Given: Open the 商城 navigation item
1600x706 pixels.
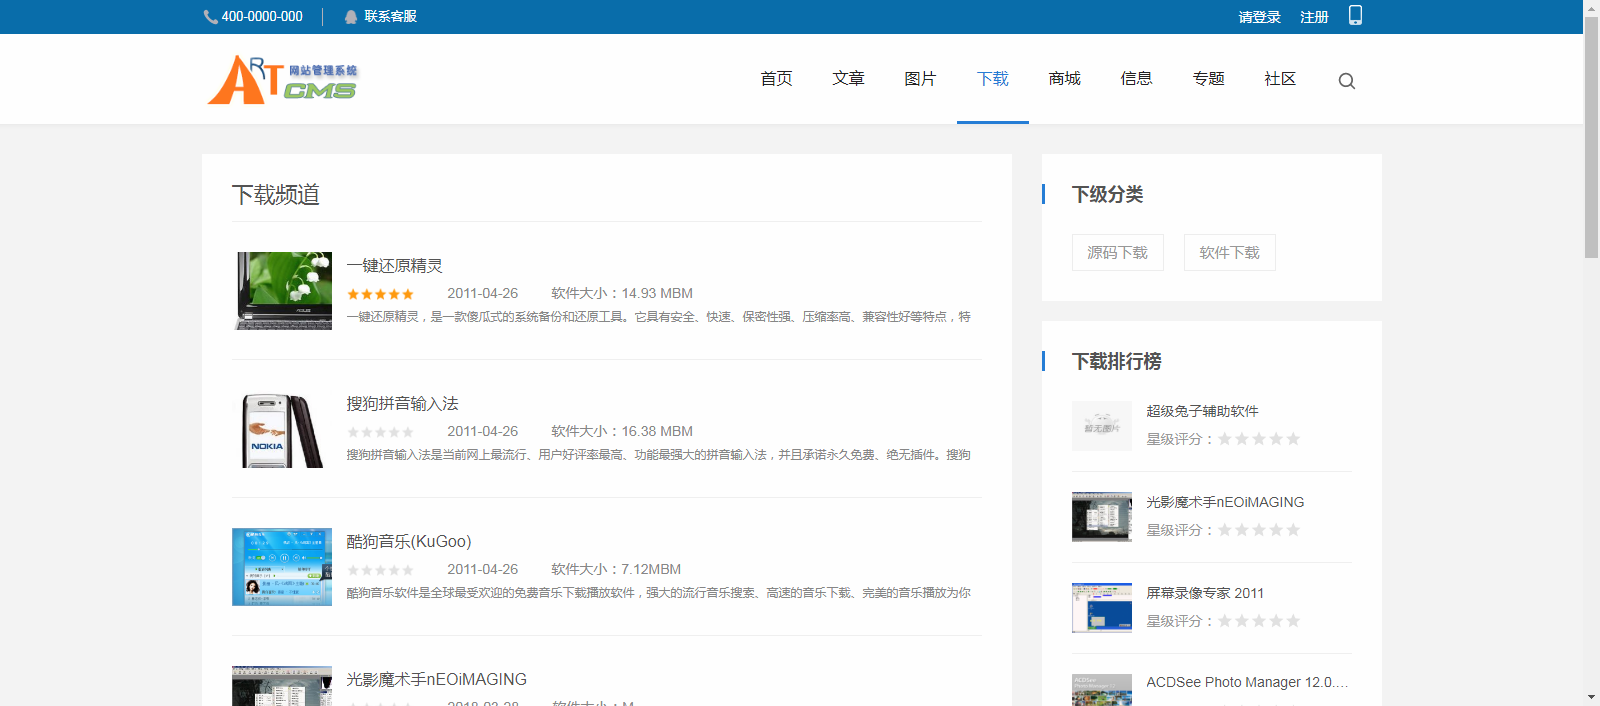Looking at the screenshot, I should (x=1065, y=79).
